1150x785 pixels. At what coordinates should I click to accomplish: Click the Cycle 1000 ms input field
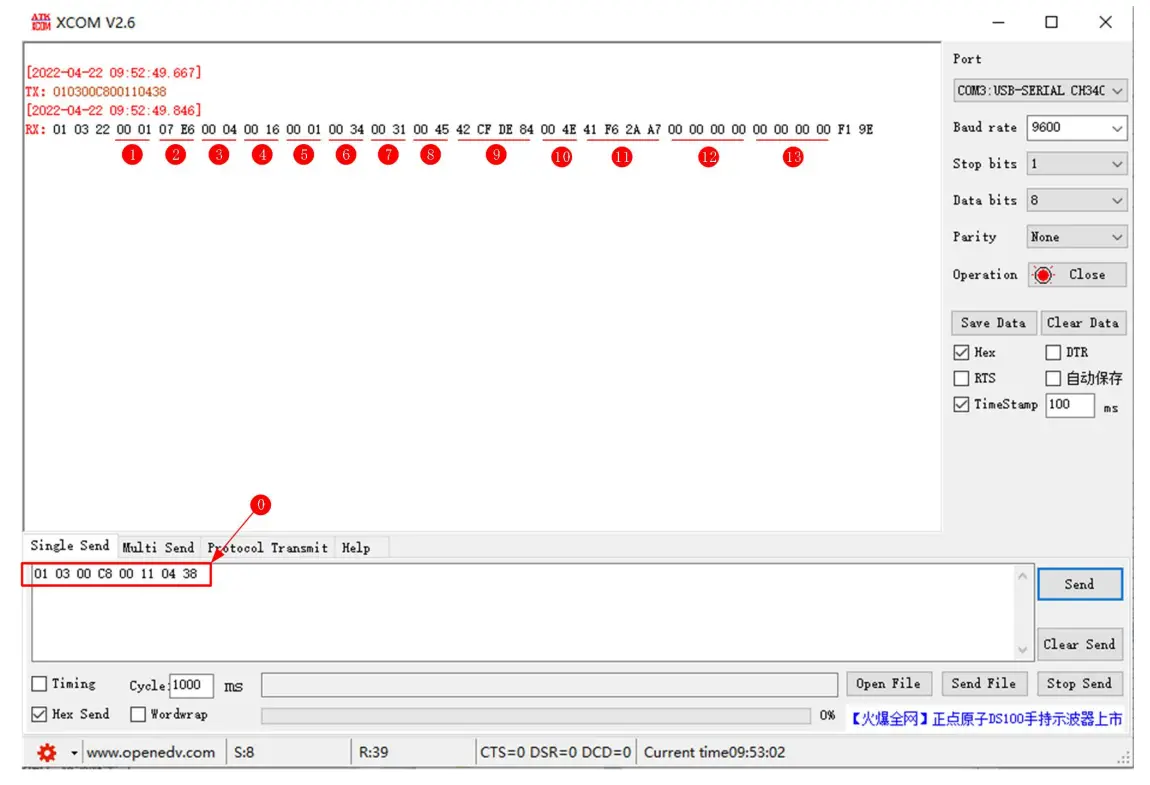click(191, 685)
